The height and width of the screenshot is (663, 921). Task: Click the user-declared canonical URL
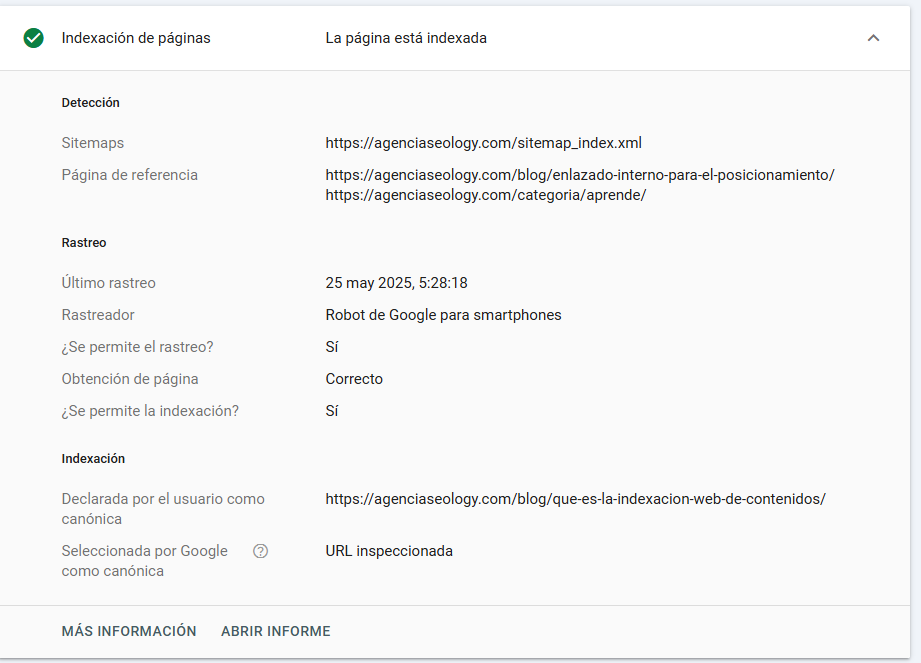[575, 499]
